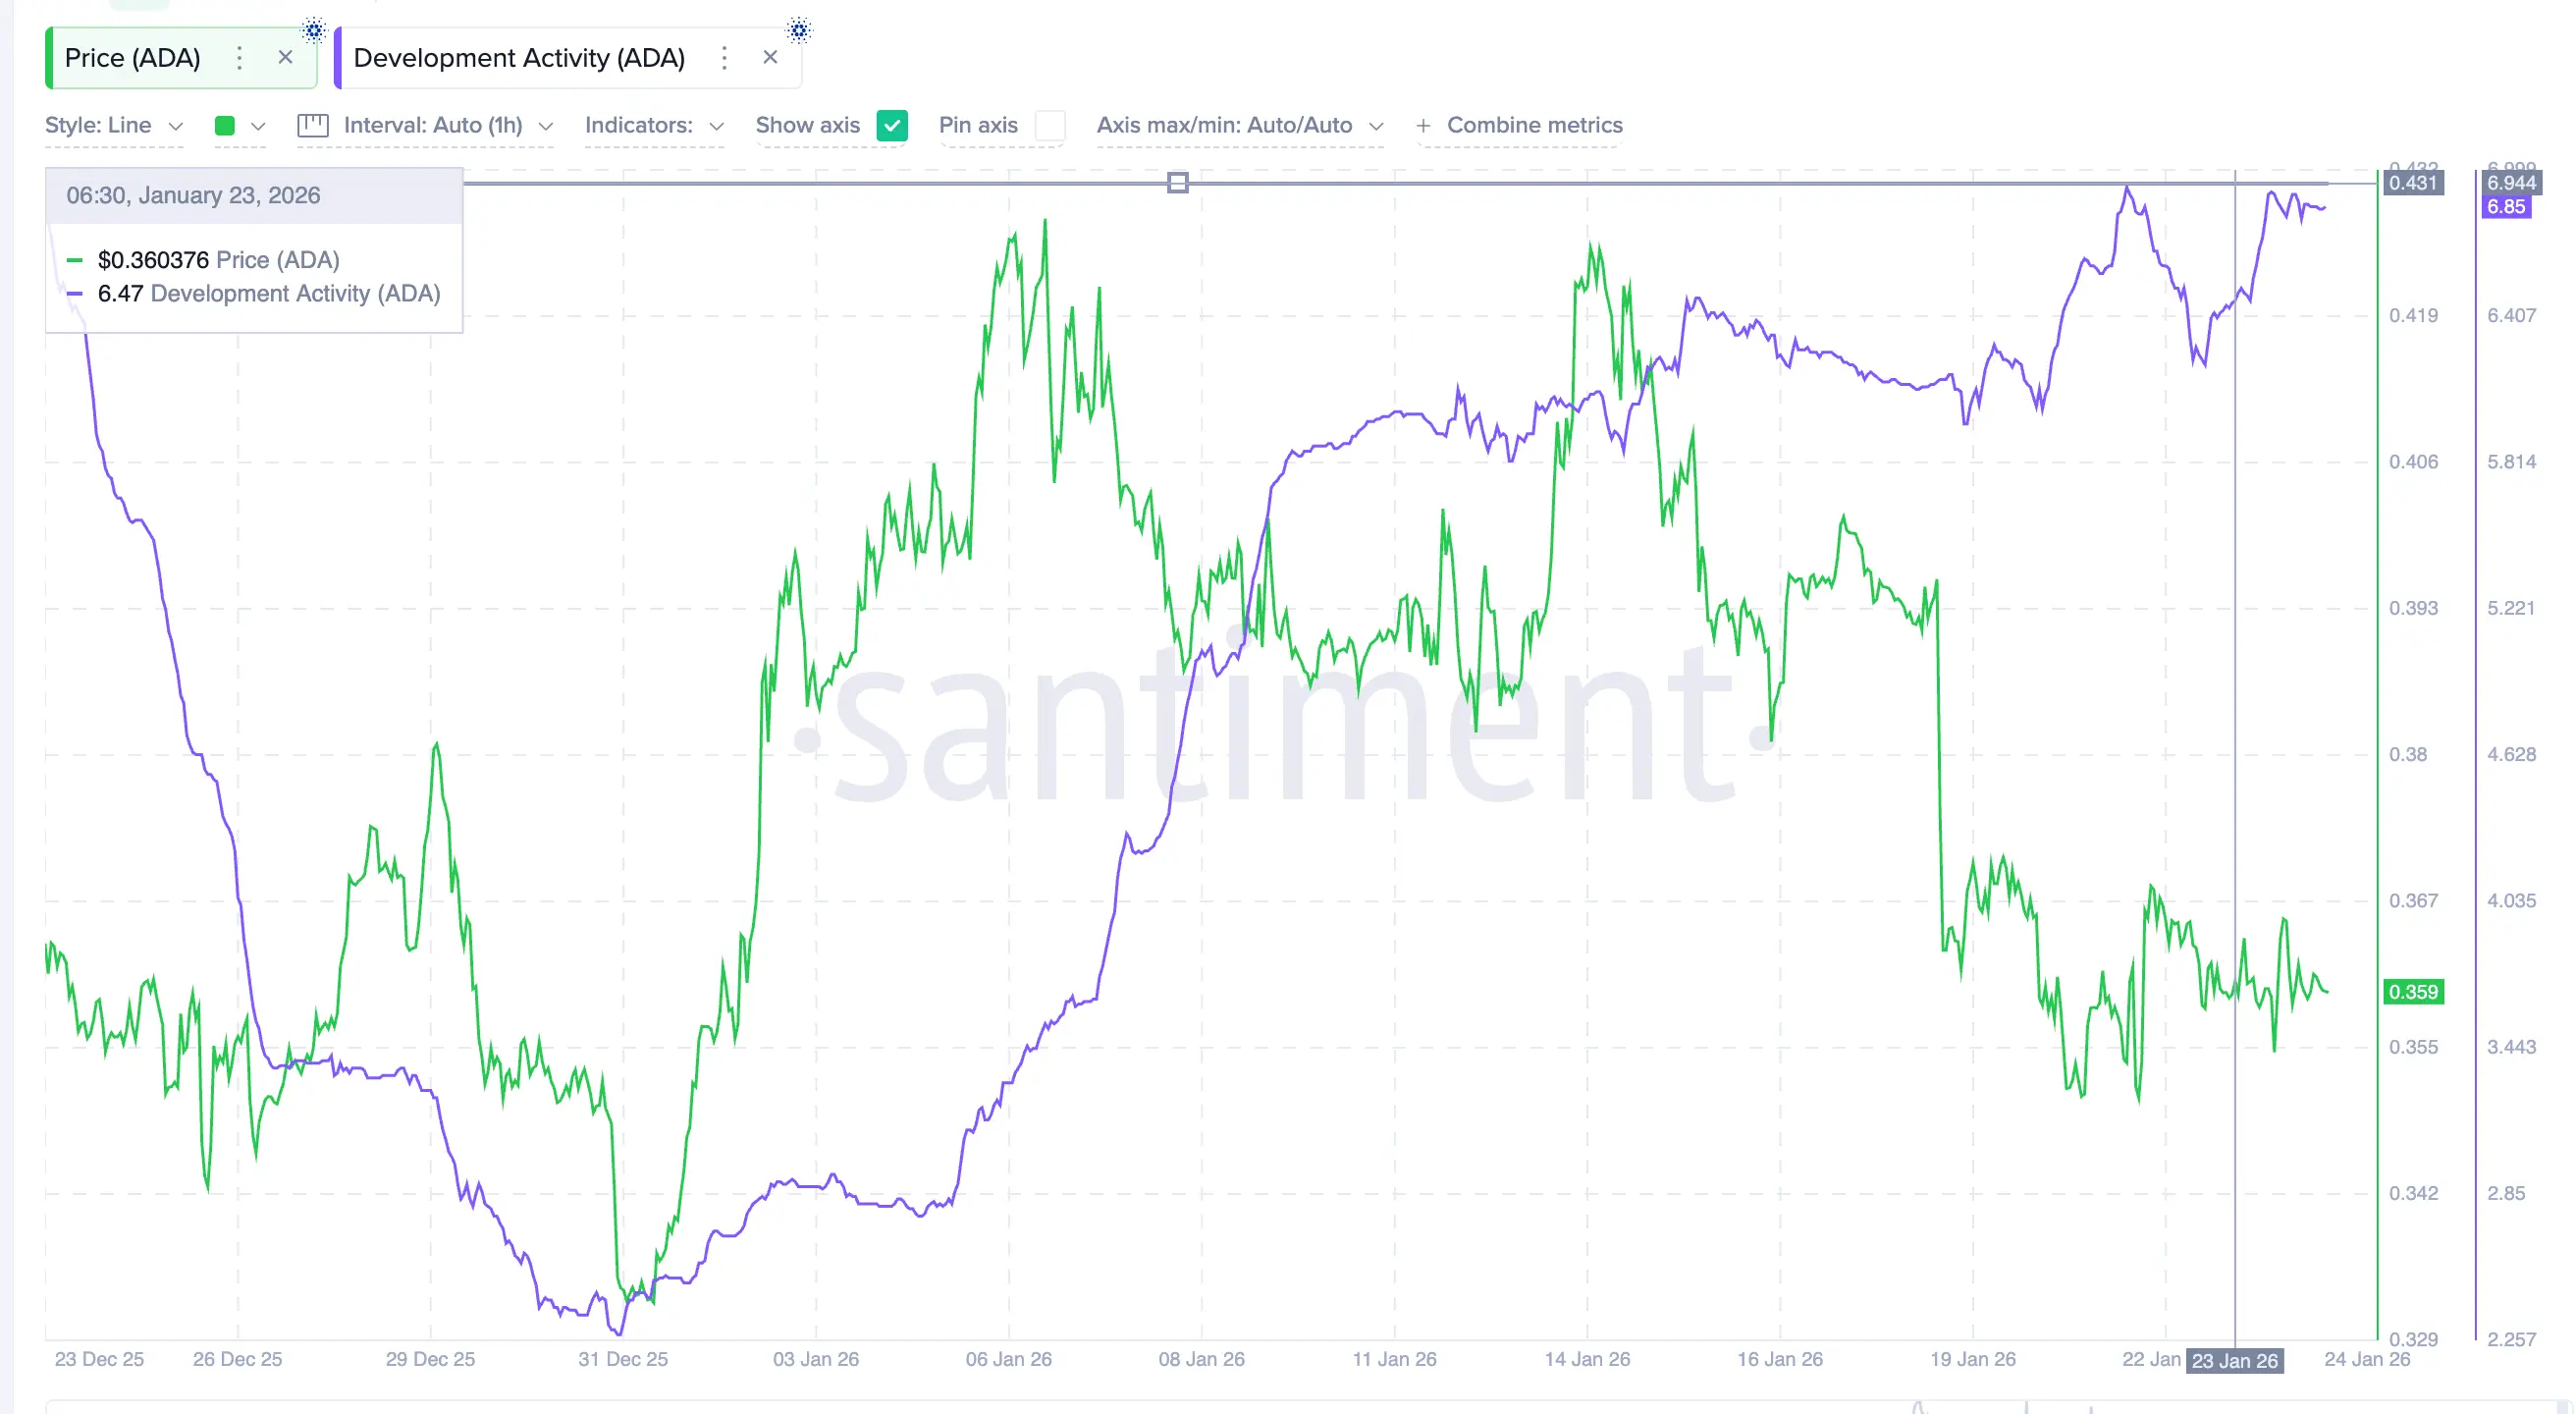Image resolution: width=2576 pixels, height=1414 pixels.
Task: Click the Cardano logo on the Price metric
Action: (313, 30)
